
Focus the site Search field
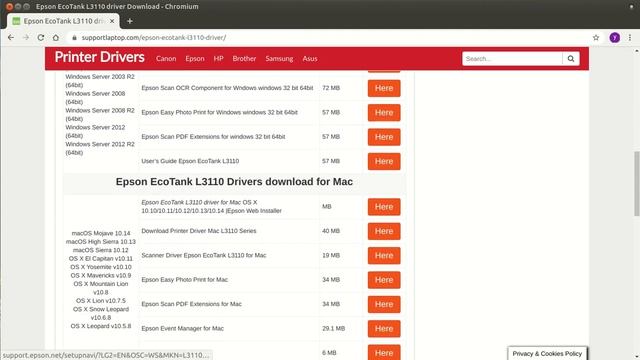(512, 59)
